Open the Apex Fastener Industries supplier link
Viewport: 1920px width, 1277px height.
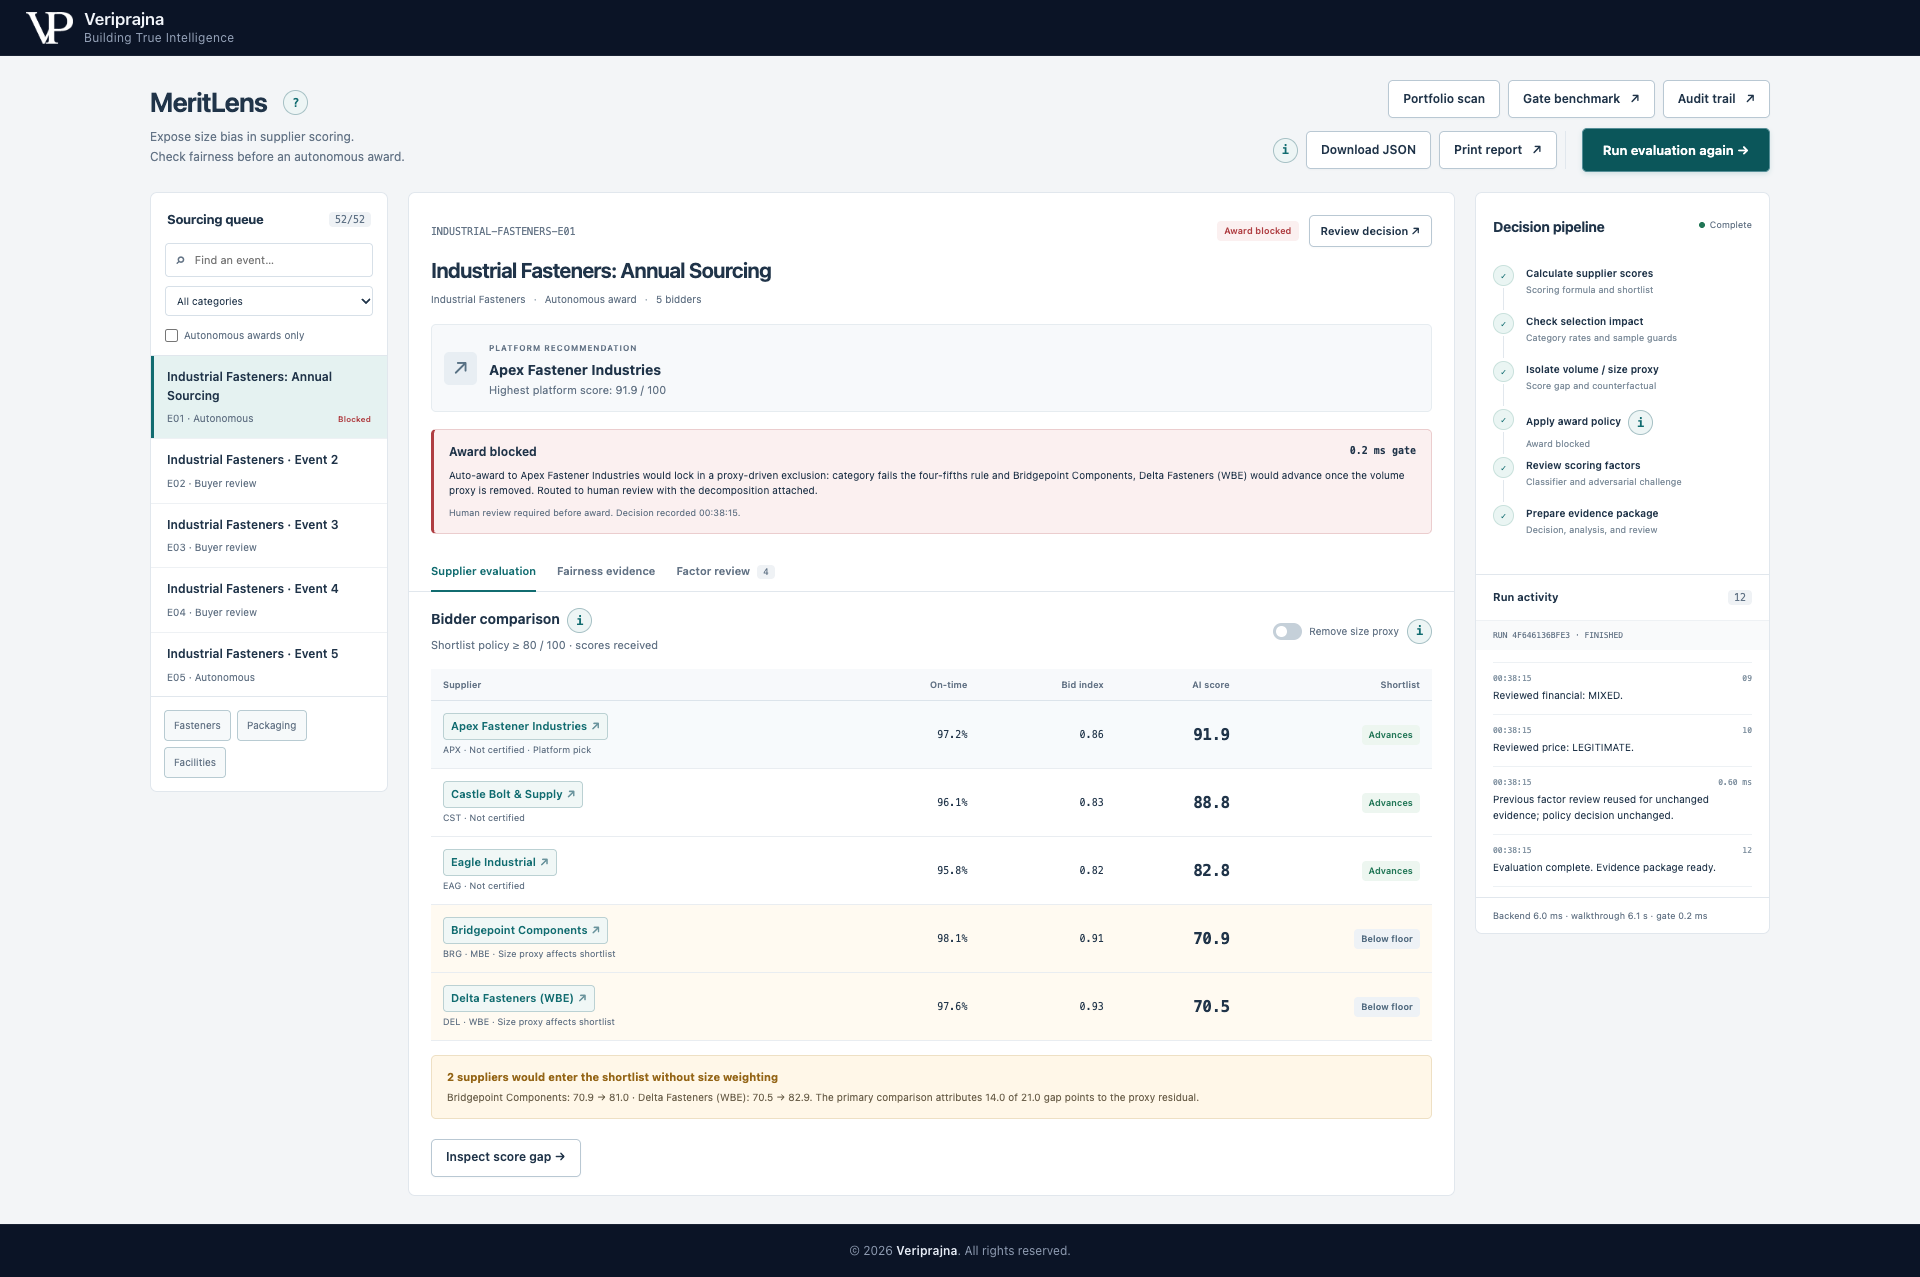pos(525,726)
